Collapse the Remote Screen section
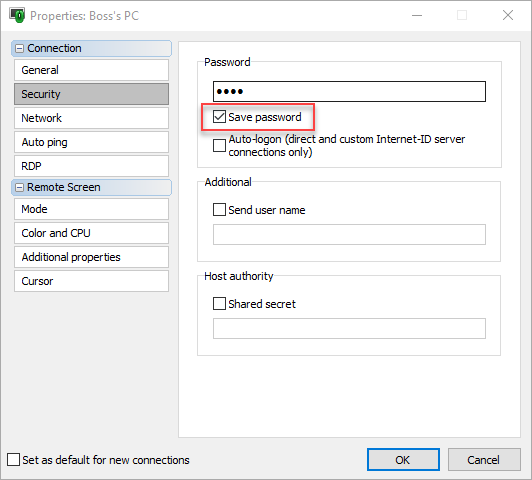Viewport: 532px width, 480px height. tap(20, 188)
